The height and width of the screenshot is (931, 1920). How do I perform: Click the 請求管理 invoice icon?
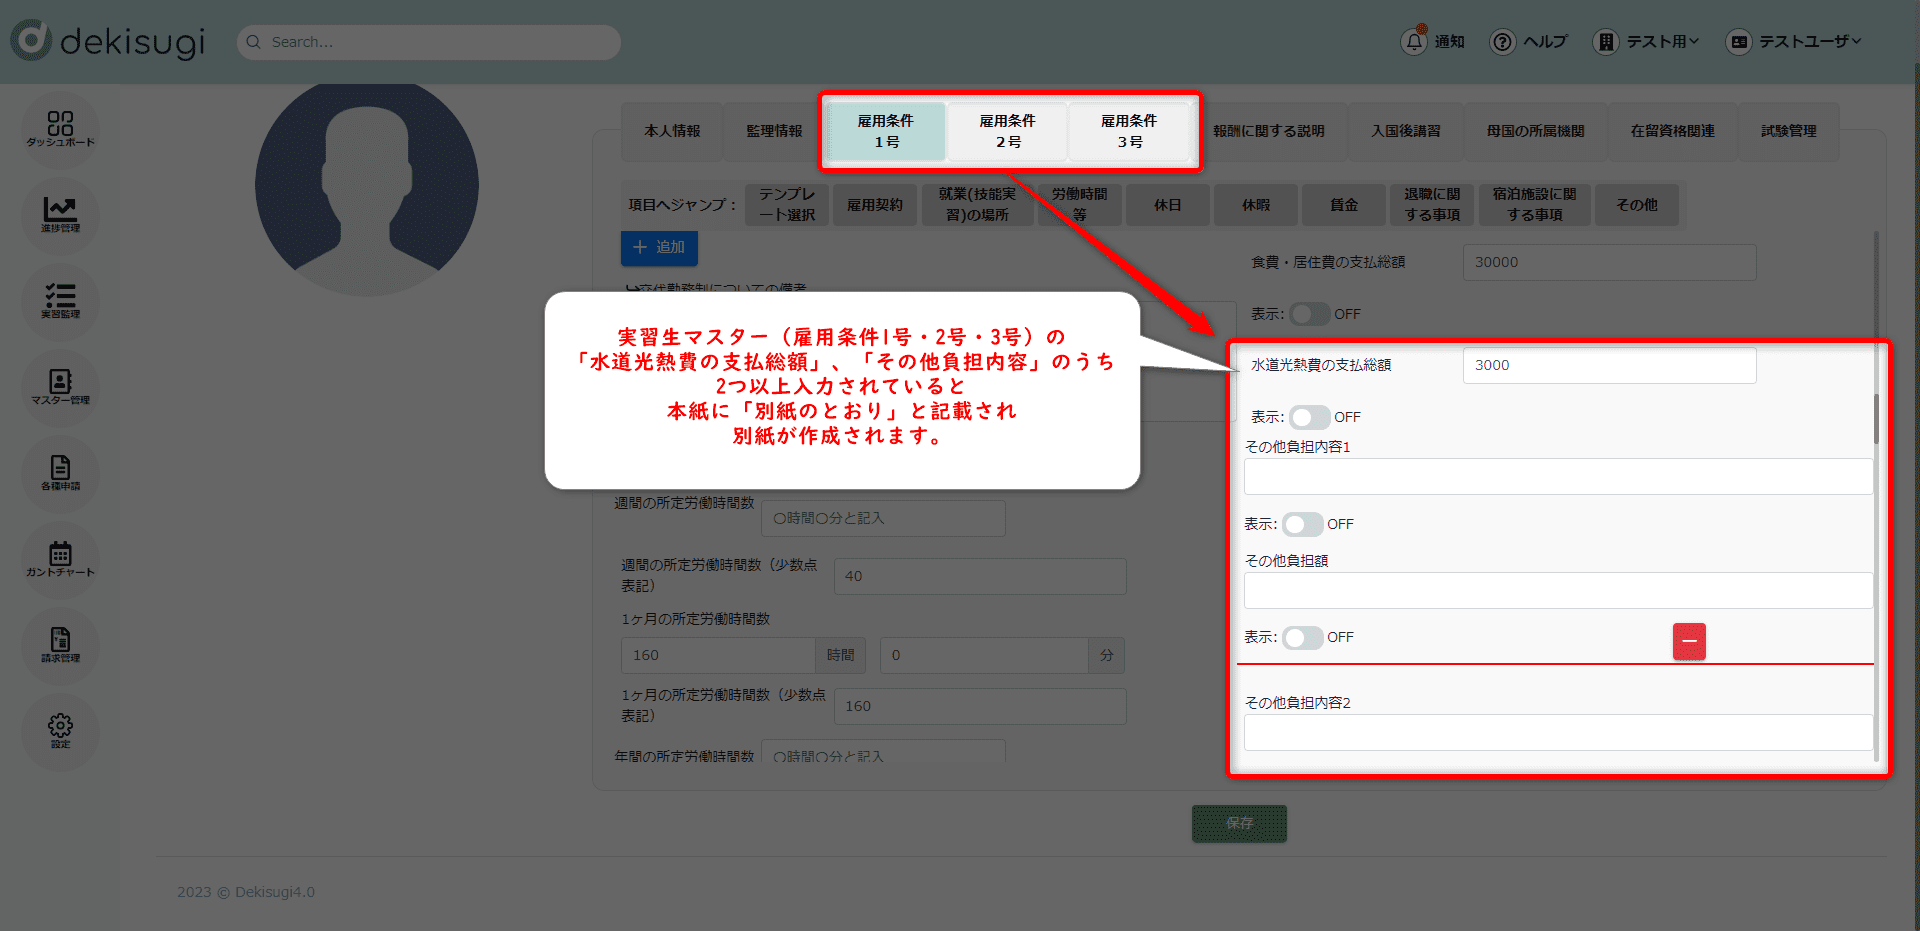pos(60,644)
